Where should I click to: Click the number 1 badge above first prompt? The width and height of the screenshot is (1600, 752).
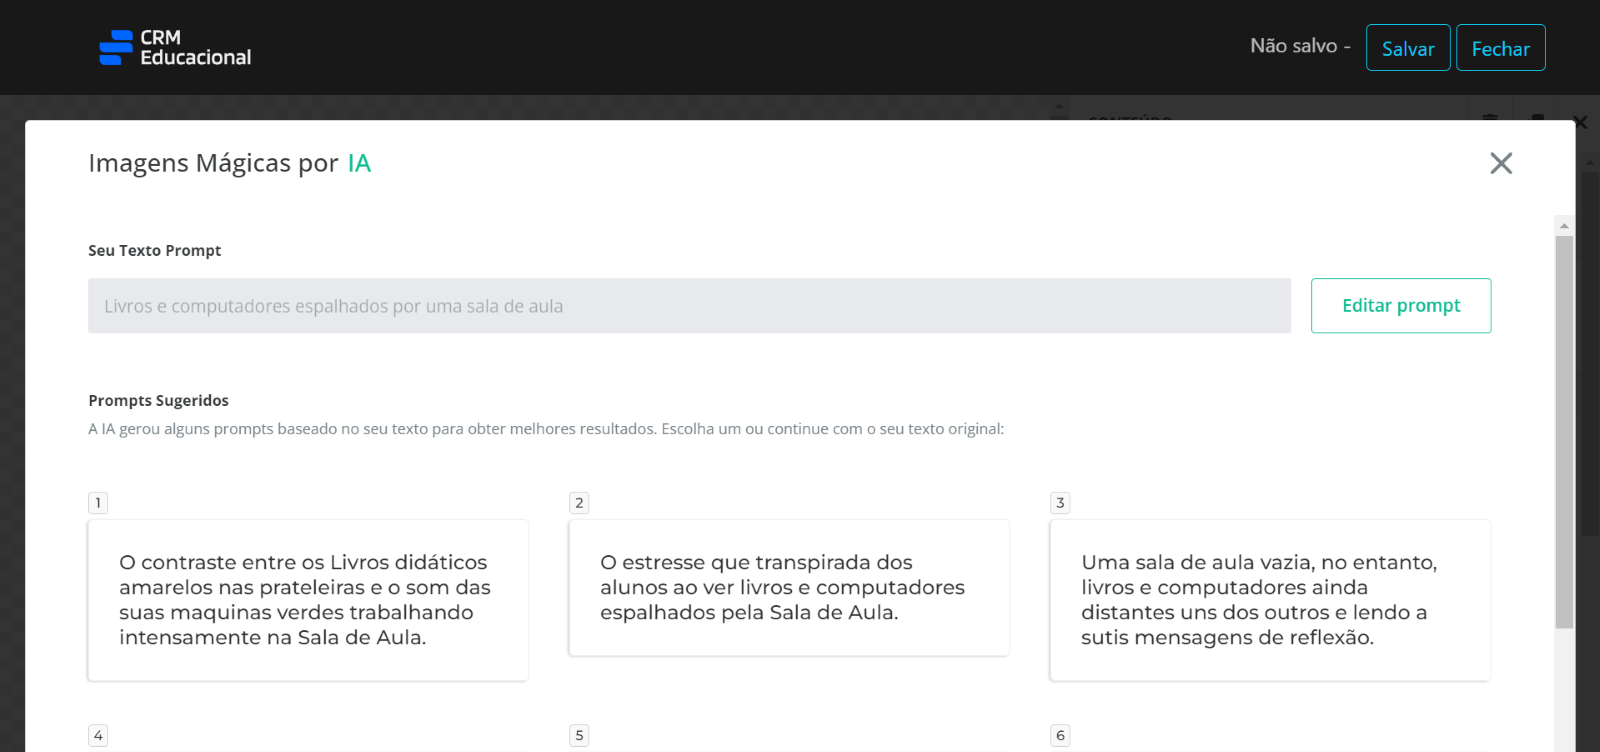point(98,503)
